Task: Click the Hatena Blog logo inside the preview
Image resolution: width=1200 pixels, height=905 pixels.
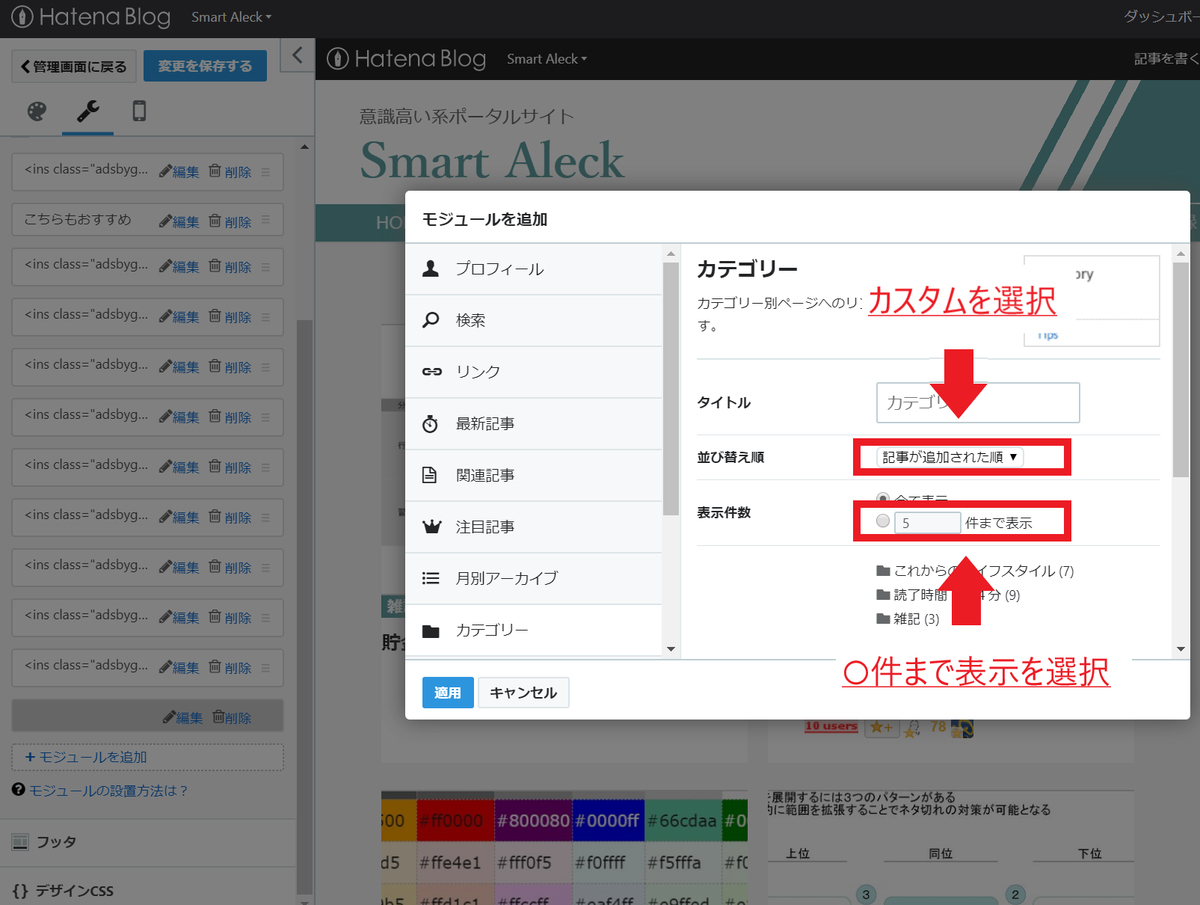Action: pos(406,59)
